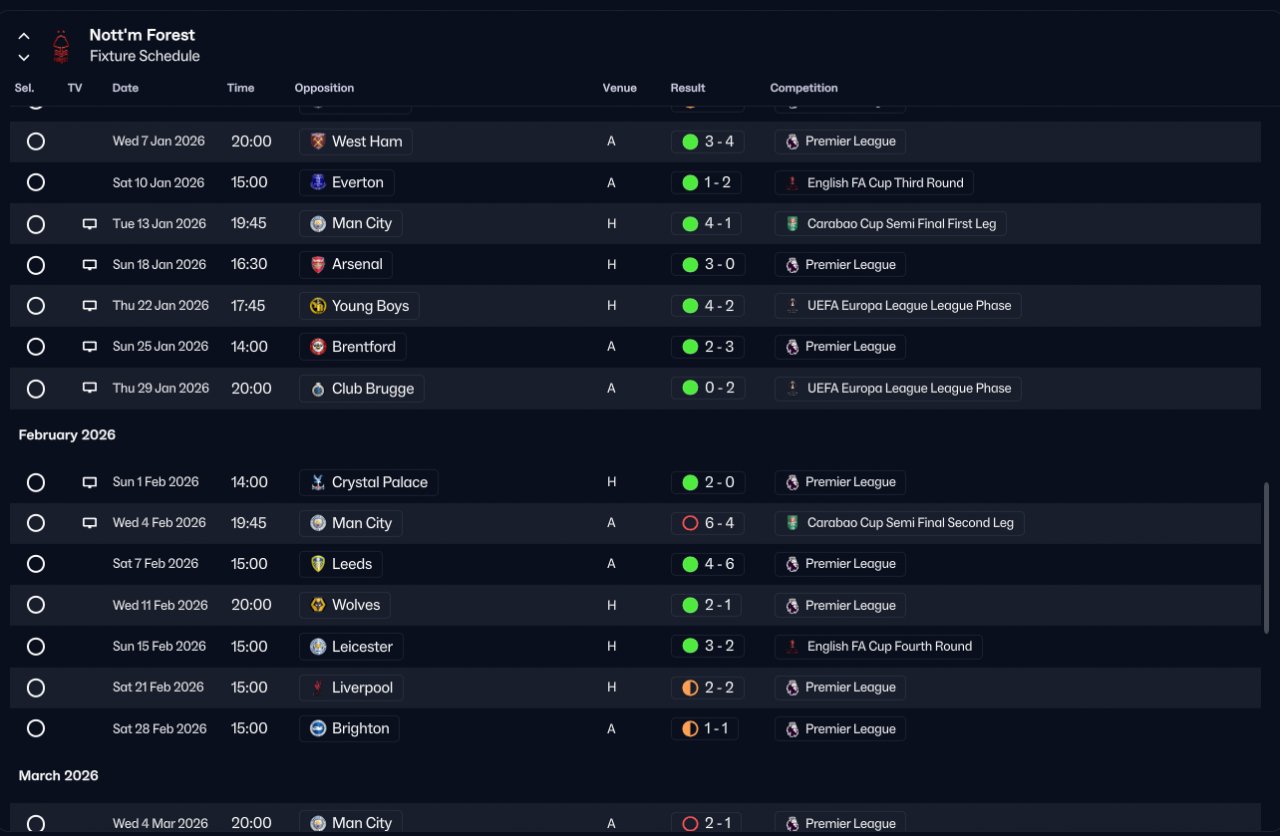Viewport: 1280px width, 836px height.
Task: Go to previous team using up chevron
Action: (24, 36)
